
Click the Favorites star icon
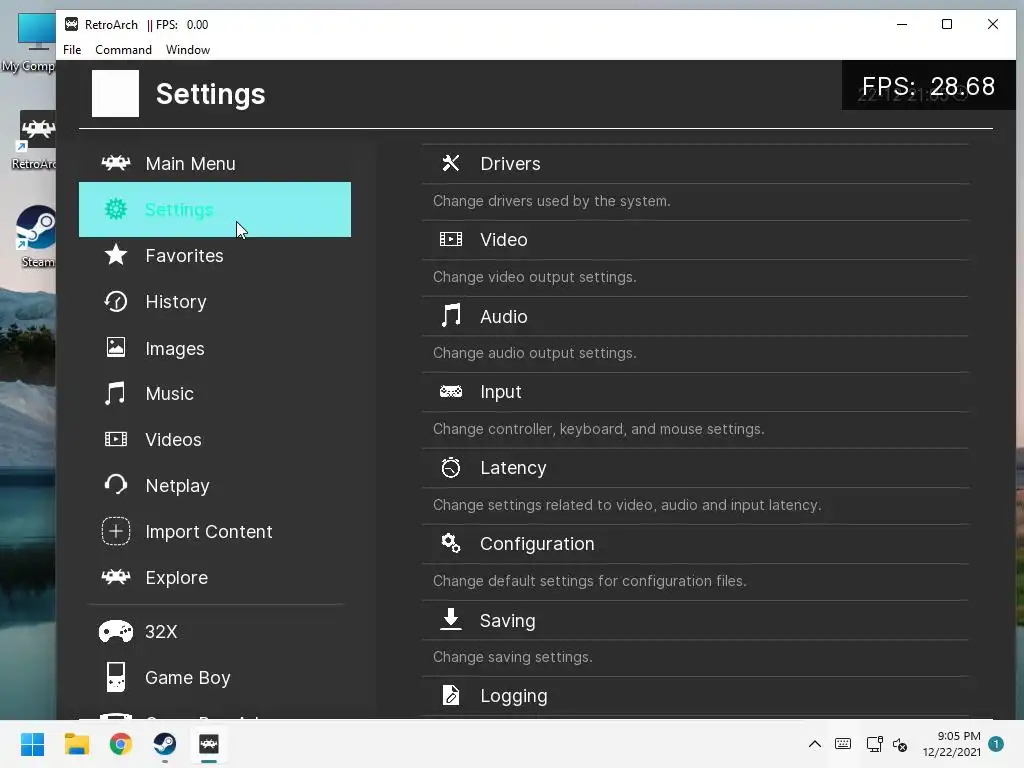coord(116,255)
